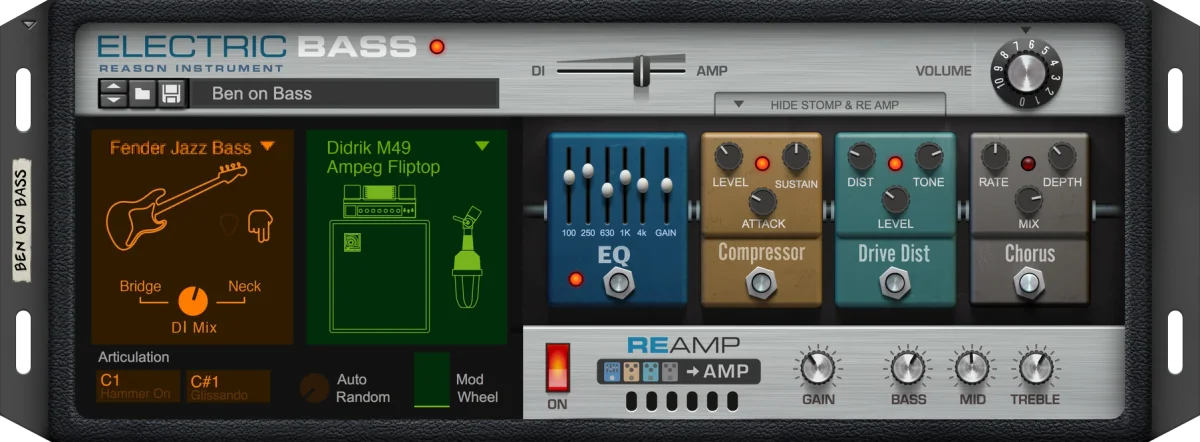Click the Neck pickup label
1200x442 pixels.
(x=244, y=286)
